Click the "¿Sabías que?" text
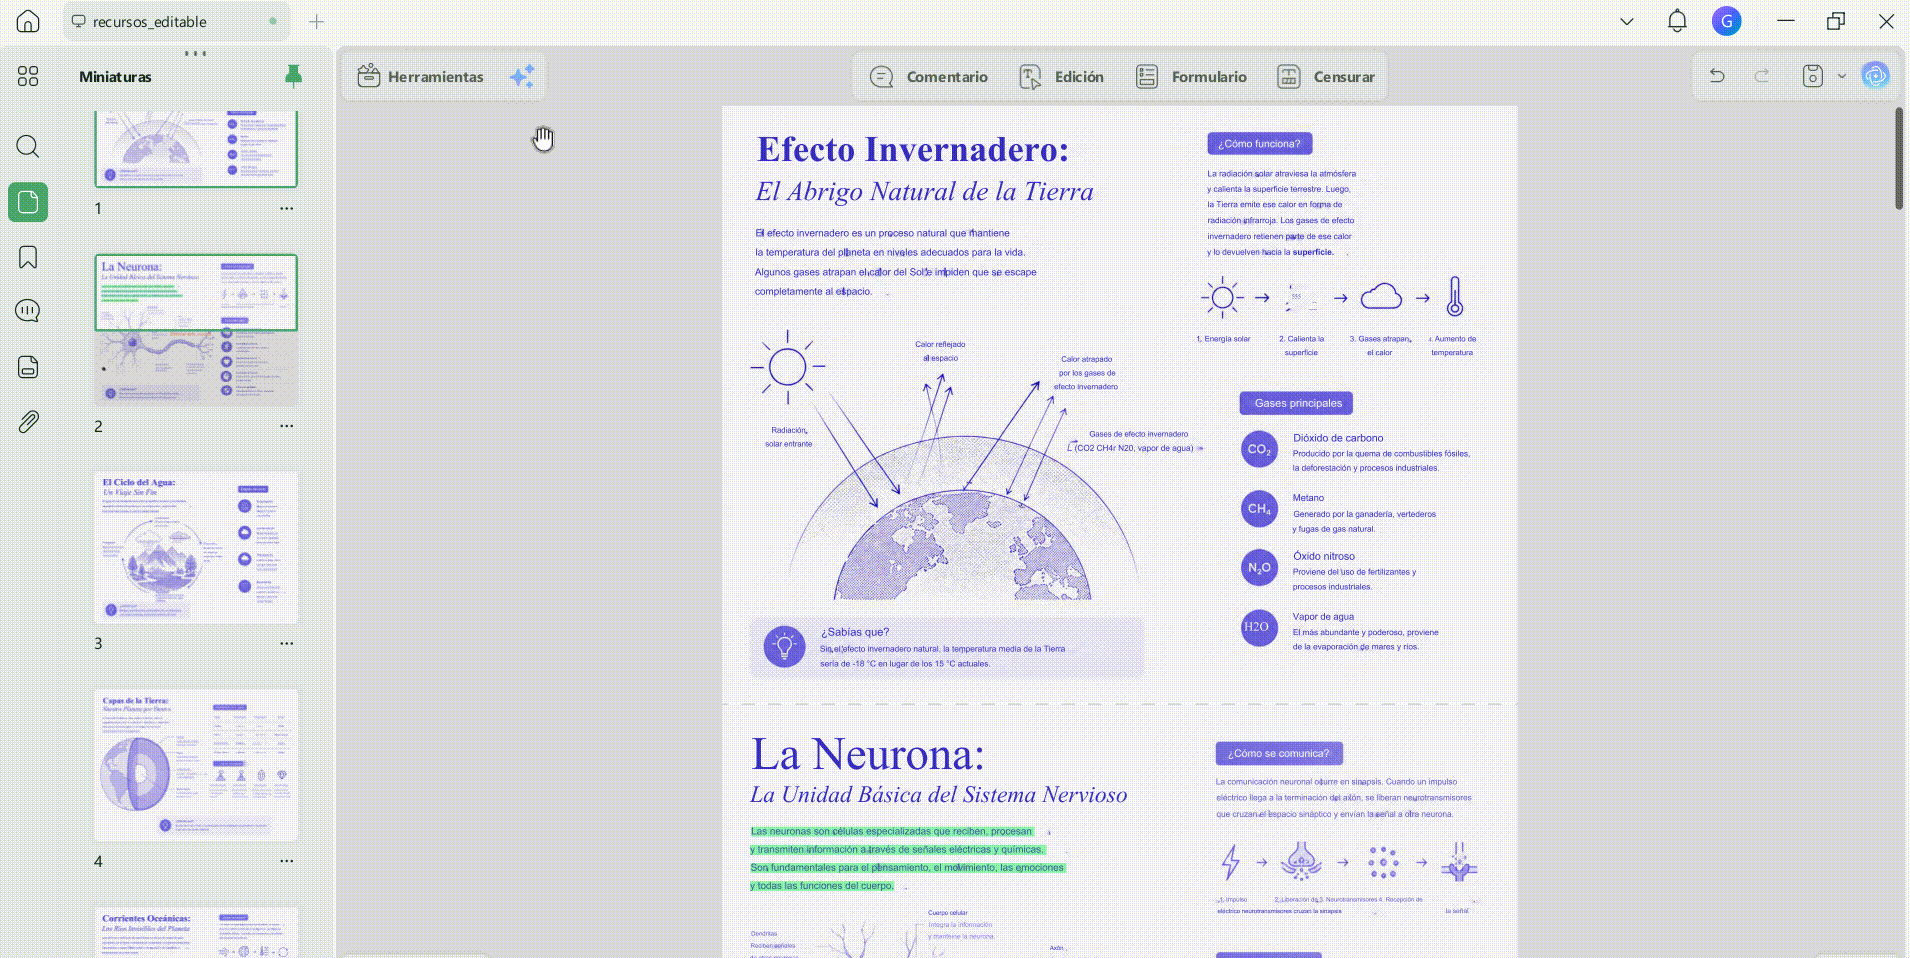This screenshot has height=958, width=1910. [x=855, y=632]
